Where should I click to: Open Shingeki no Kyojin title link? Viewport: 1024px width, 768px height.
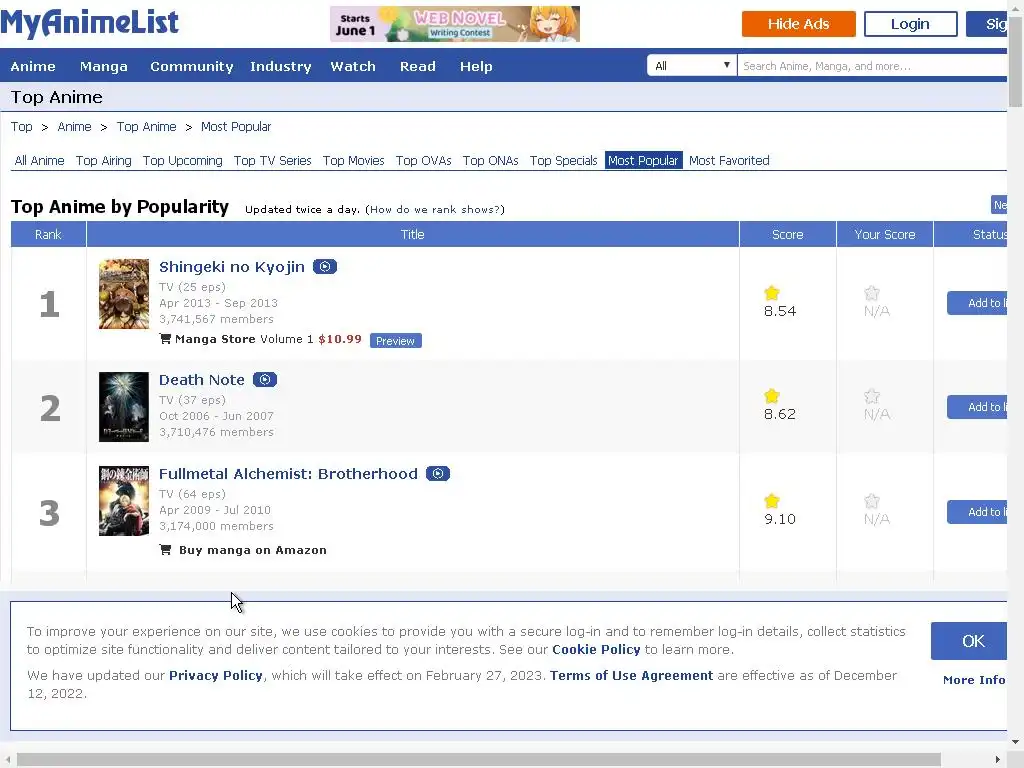(232, 266)
